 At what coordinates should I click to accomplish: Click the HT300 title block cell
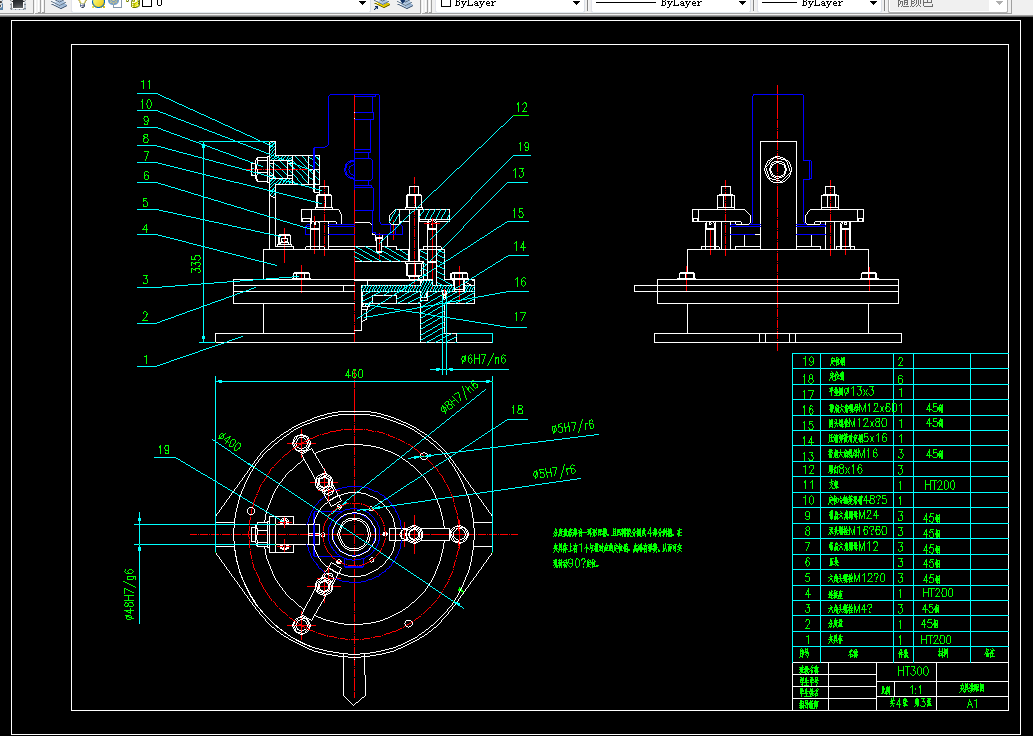click(x=912, y=671)
